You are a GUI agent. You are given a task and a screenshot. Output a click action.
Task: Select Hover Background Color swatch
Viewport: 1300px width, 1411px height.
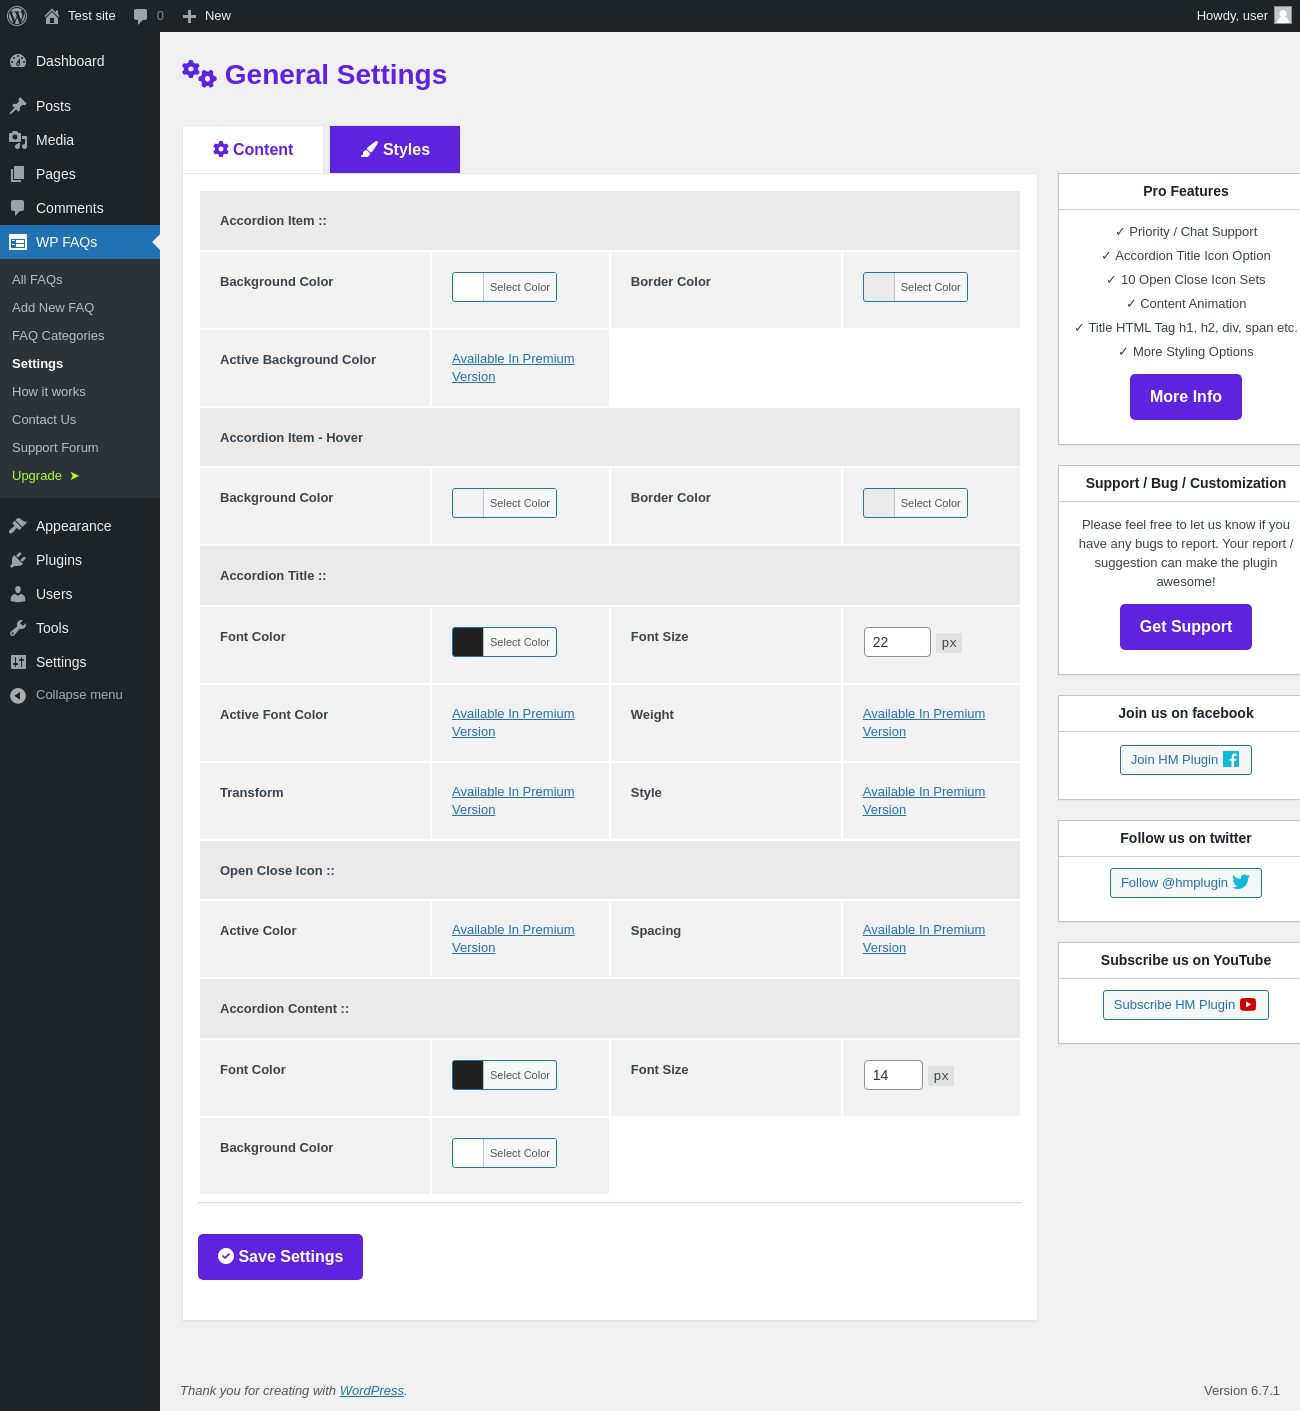point(504,503)
